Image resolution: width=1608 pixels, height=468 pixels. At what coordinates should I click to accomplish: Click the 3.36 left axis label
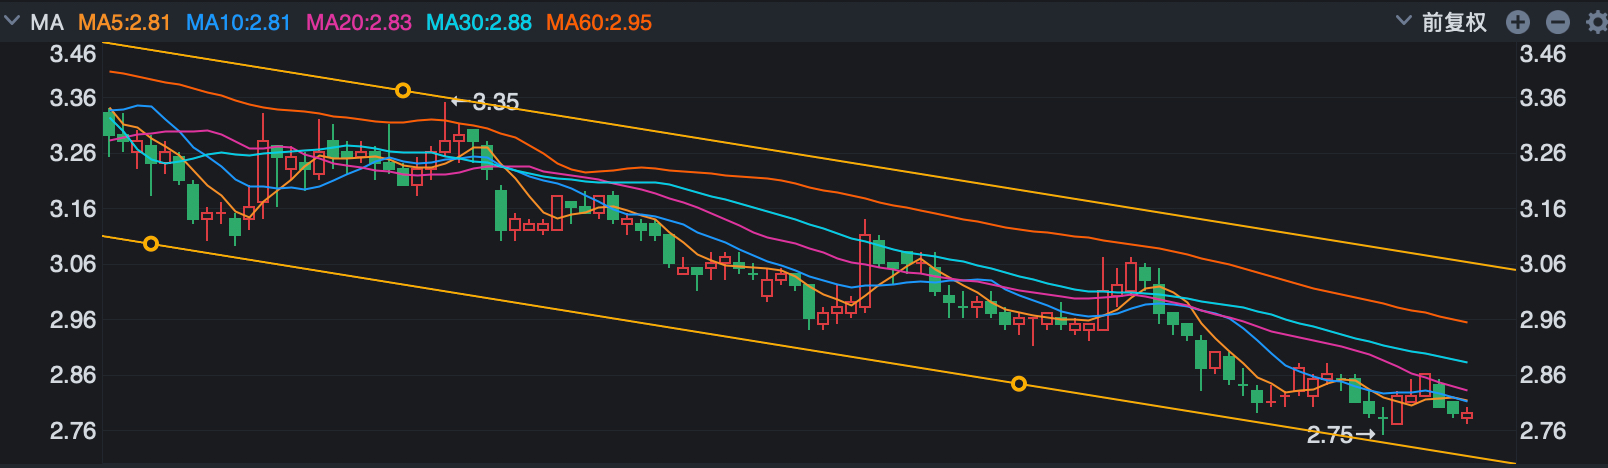73,98
